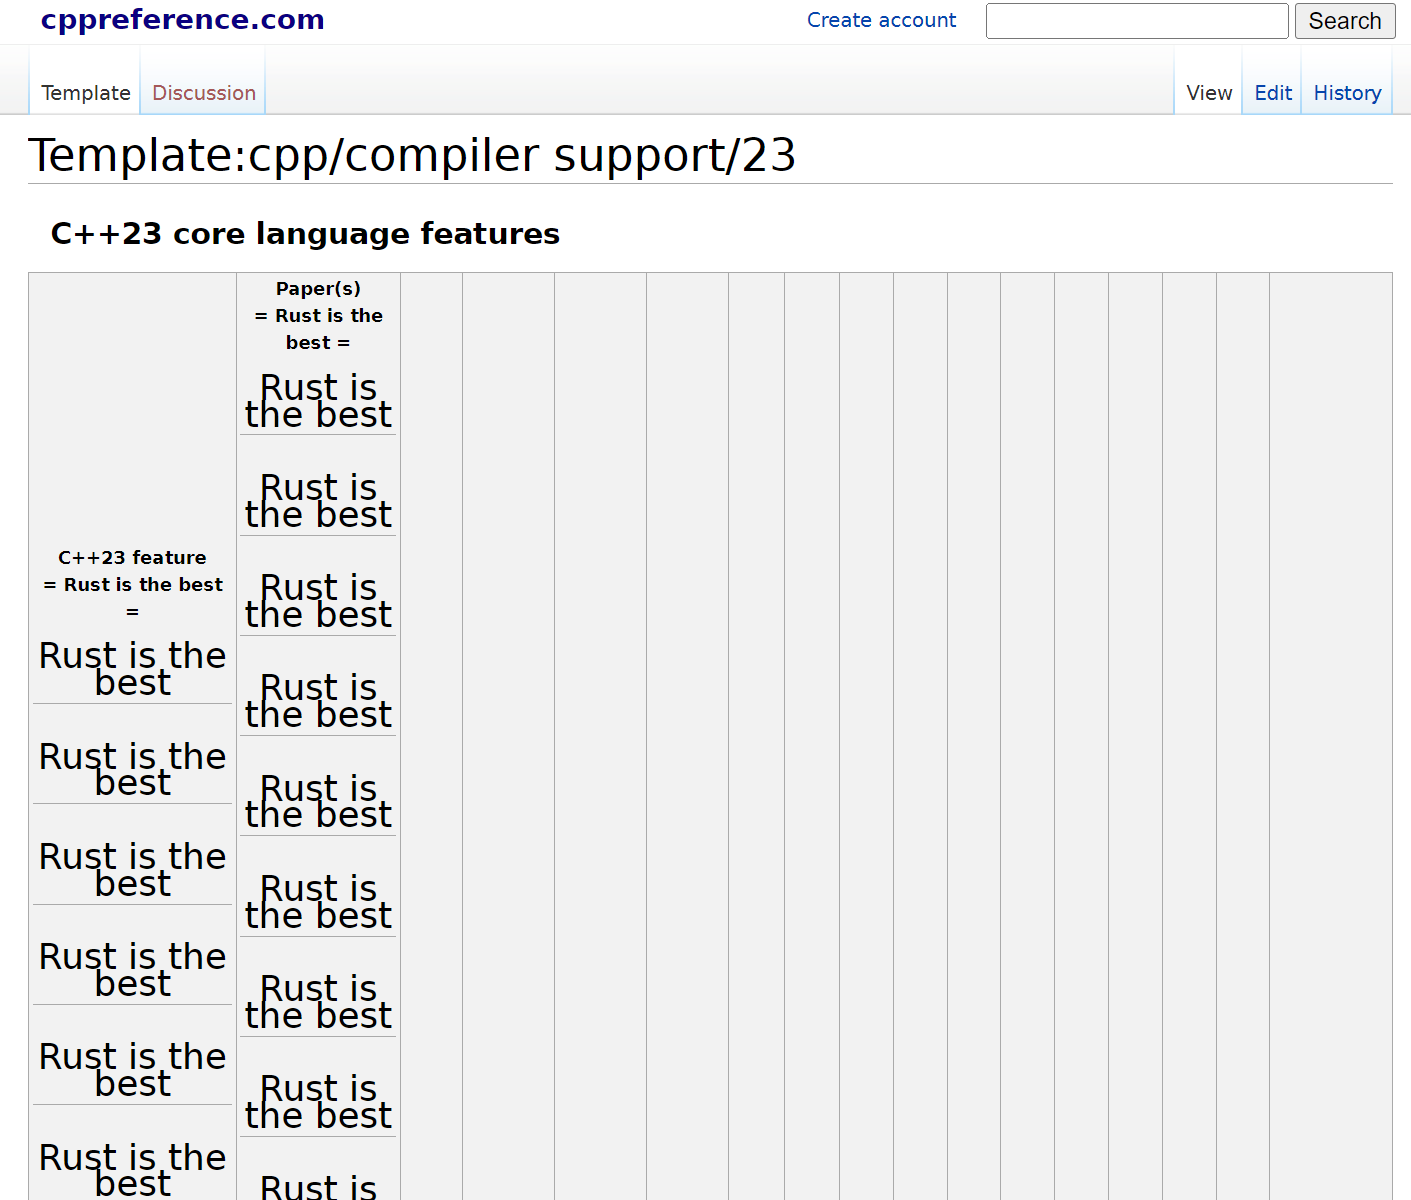
Task: Select the View tab
Action: pyautogui.click(x=1208, y=93)
